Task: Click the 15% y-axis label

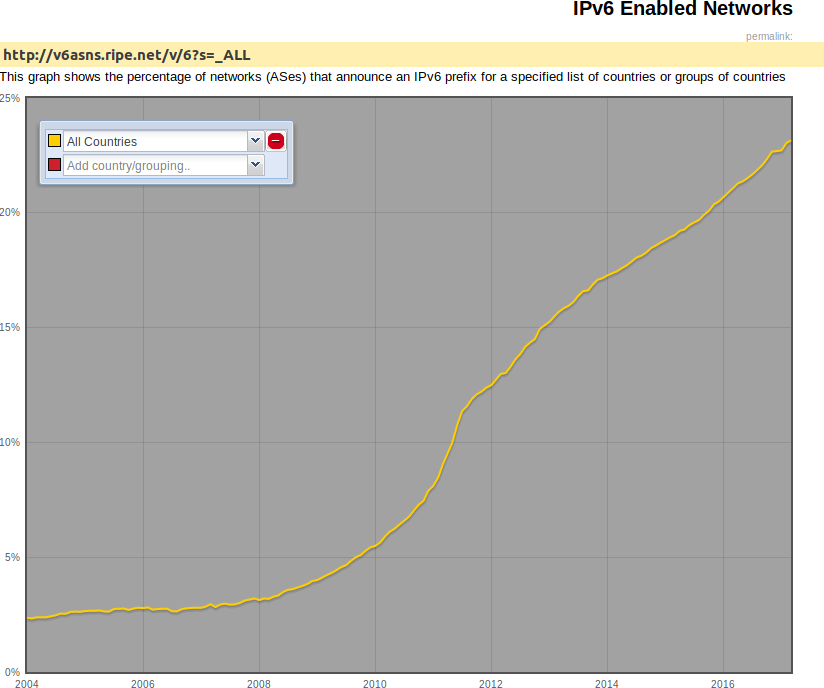Action: [10, 327]
